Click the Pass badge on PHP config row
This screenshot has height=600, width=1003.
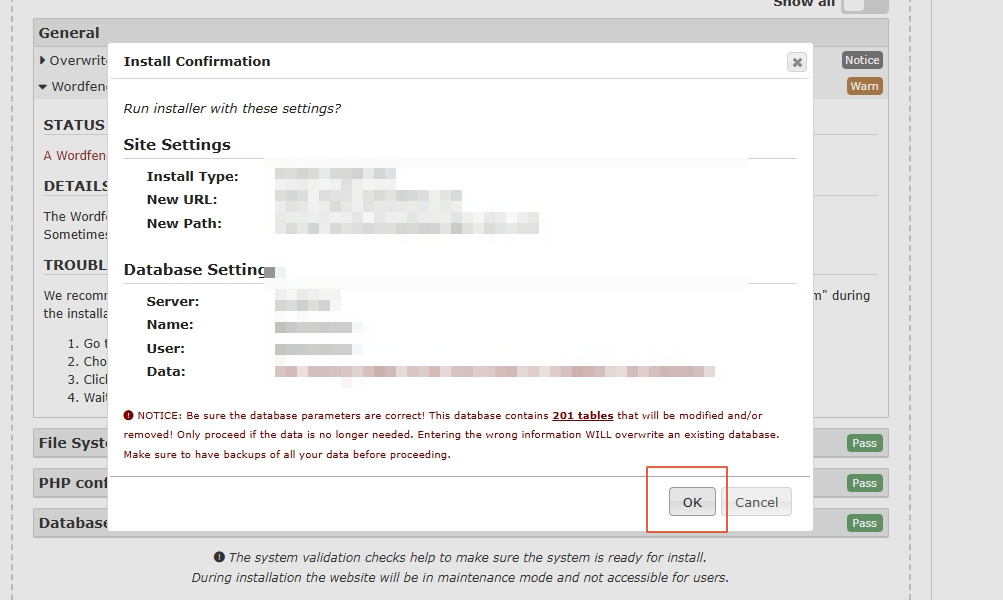(864, 483)
